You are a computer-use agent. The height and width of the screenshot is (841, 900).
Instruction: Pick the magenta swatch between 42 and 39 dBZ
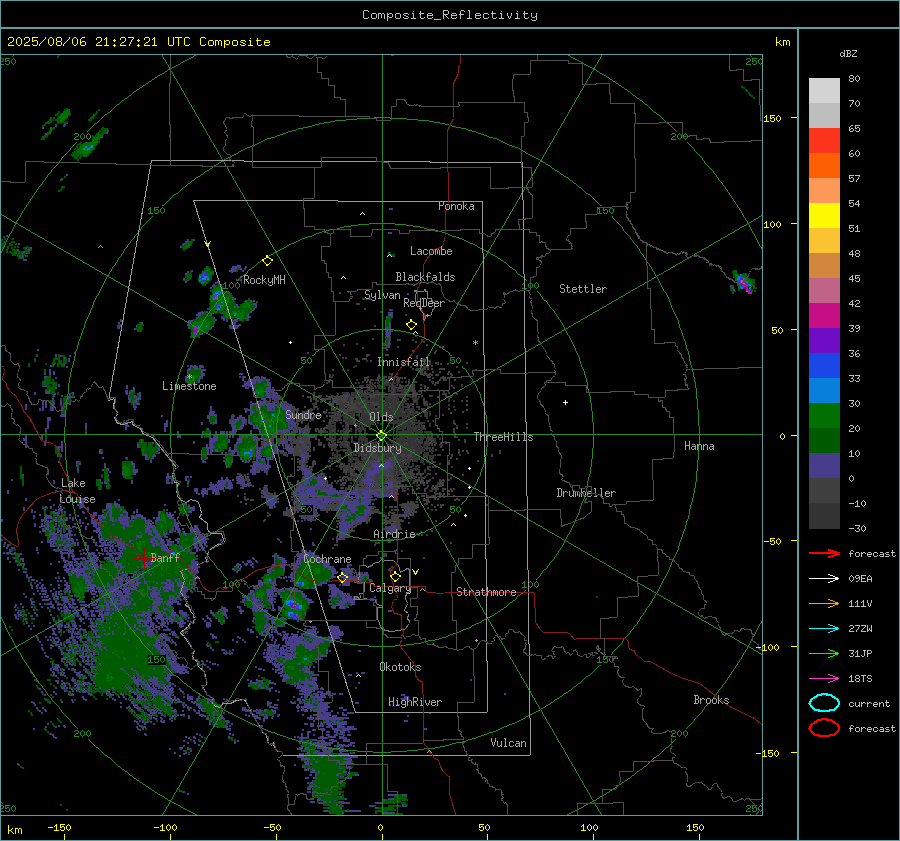click(824, 315)
